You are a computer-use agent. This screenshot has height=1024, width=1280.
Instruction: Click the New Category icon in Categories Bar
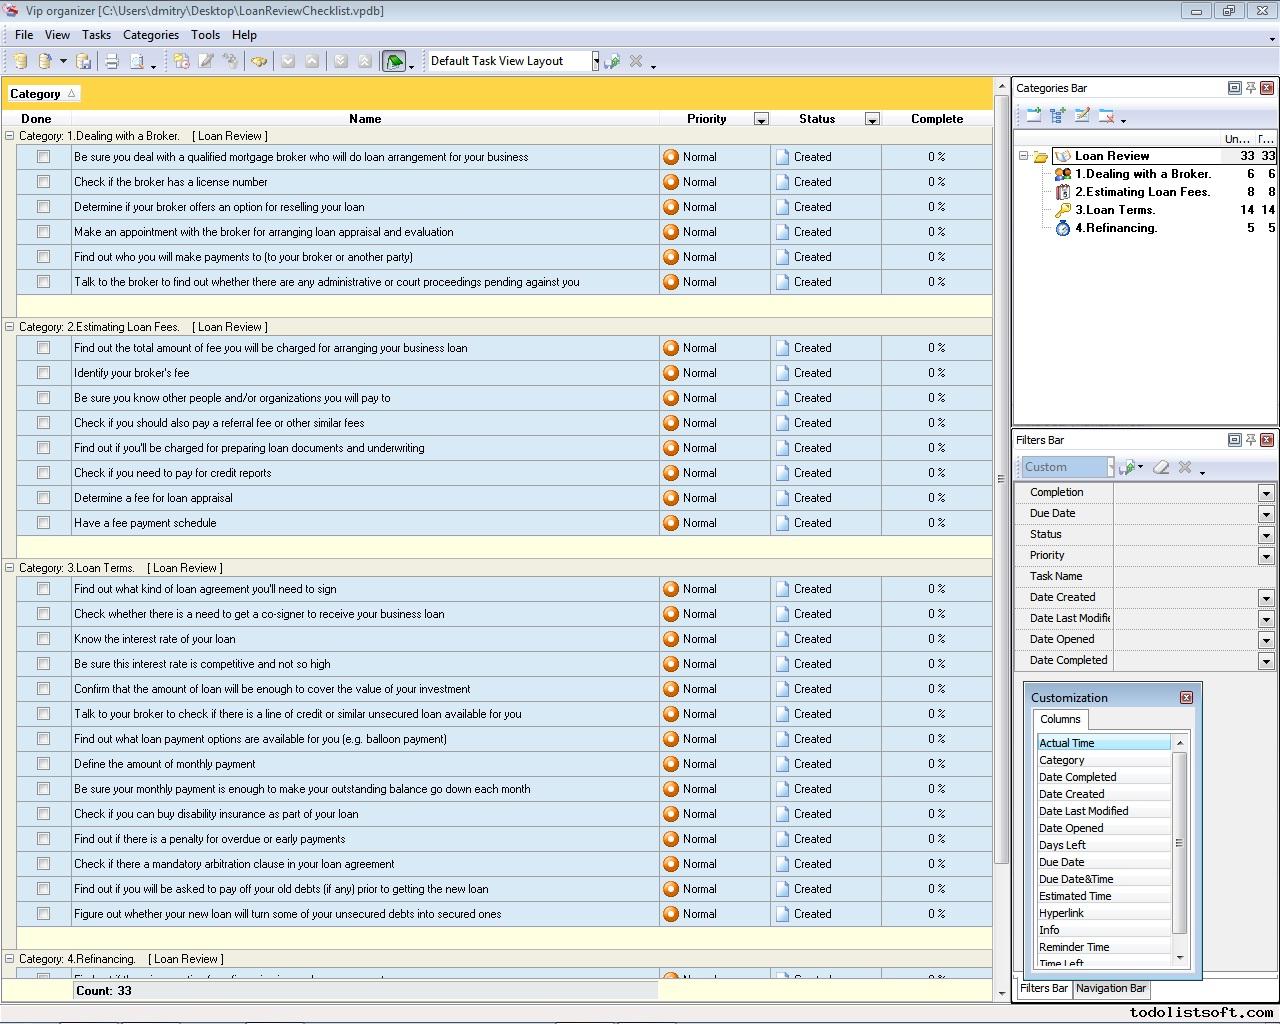(1033, 117)
